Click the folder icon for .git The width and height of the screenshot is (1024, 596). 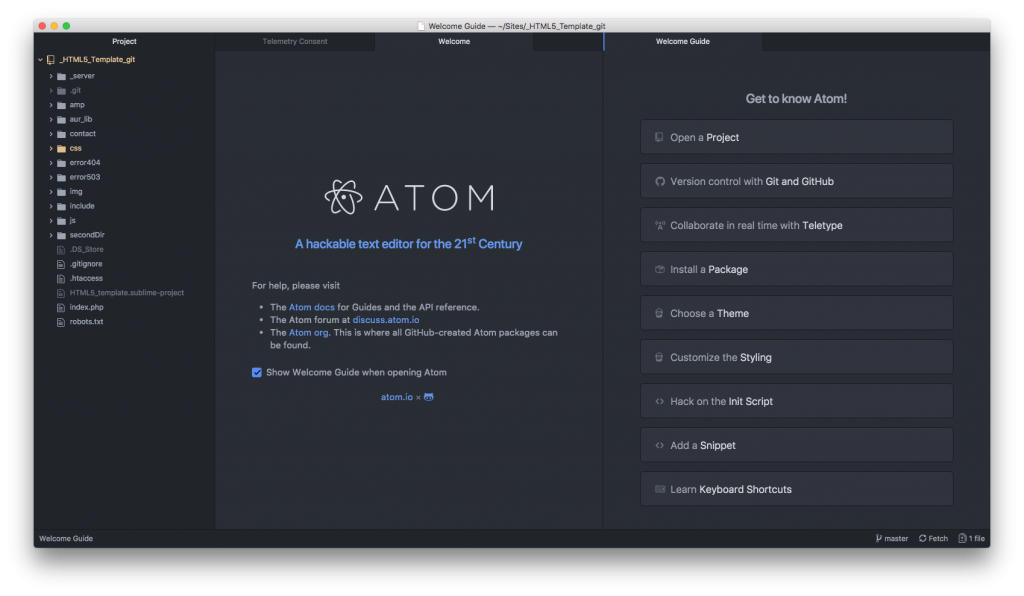click(61, 91)
